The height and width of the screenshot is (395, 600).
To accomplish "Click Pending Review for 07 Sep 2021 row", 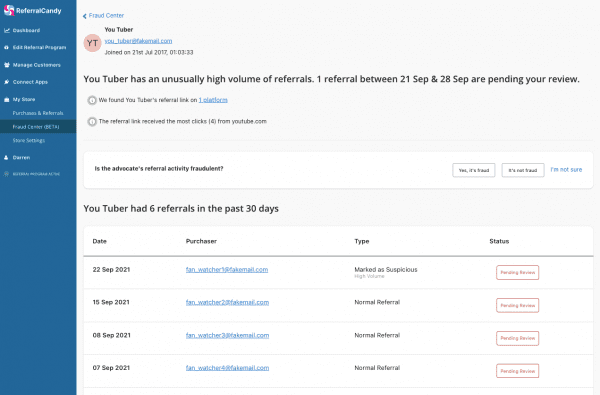I will pos(517,371).
